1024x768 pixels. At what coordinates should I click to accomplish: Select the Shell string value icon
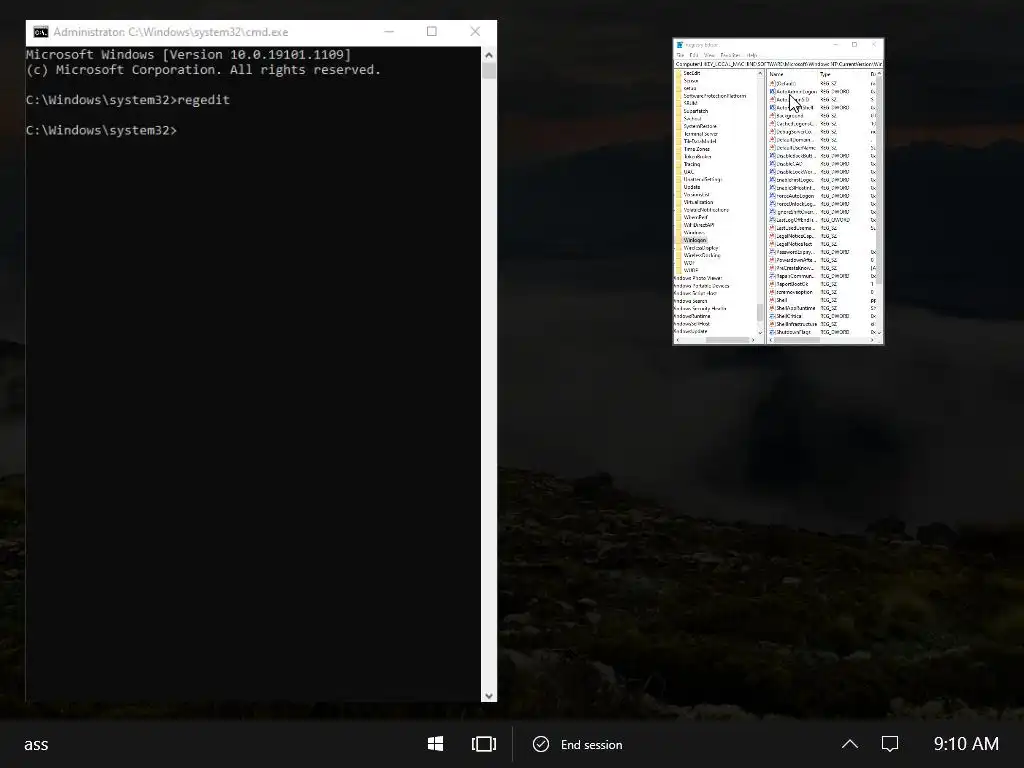coord(772,300)
